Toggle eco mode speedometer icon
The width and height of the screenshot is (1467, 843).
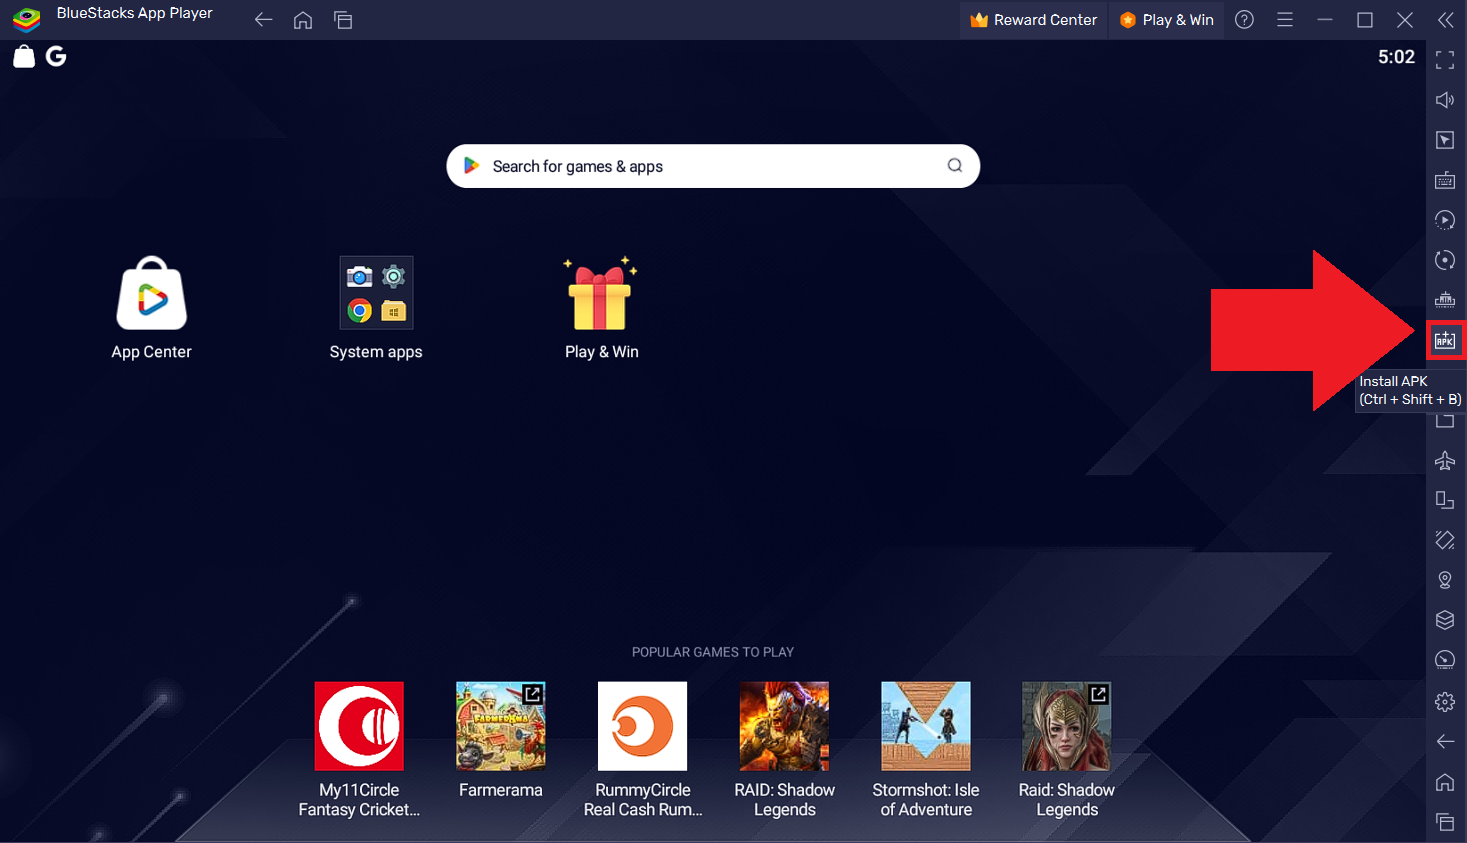(x=1445, y=660)
